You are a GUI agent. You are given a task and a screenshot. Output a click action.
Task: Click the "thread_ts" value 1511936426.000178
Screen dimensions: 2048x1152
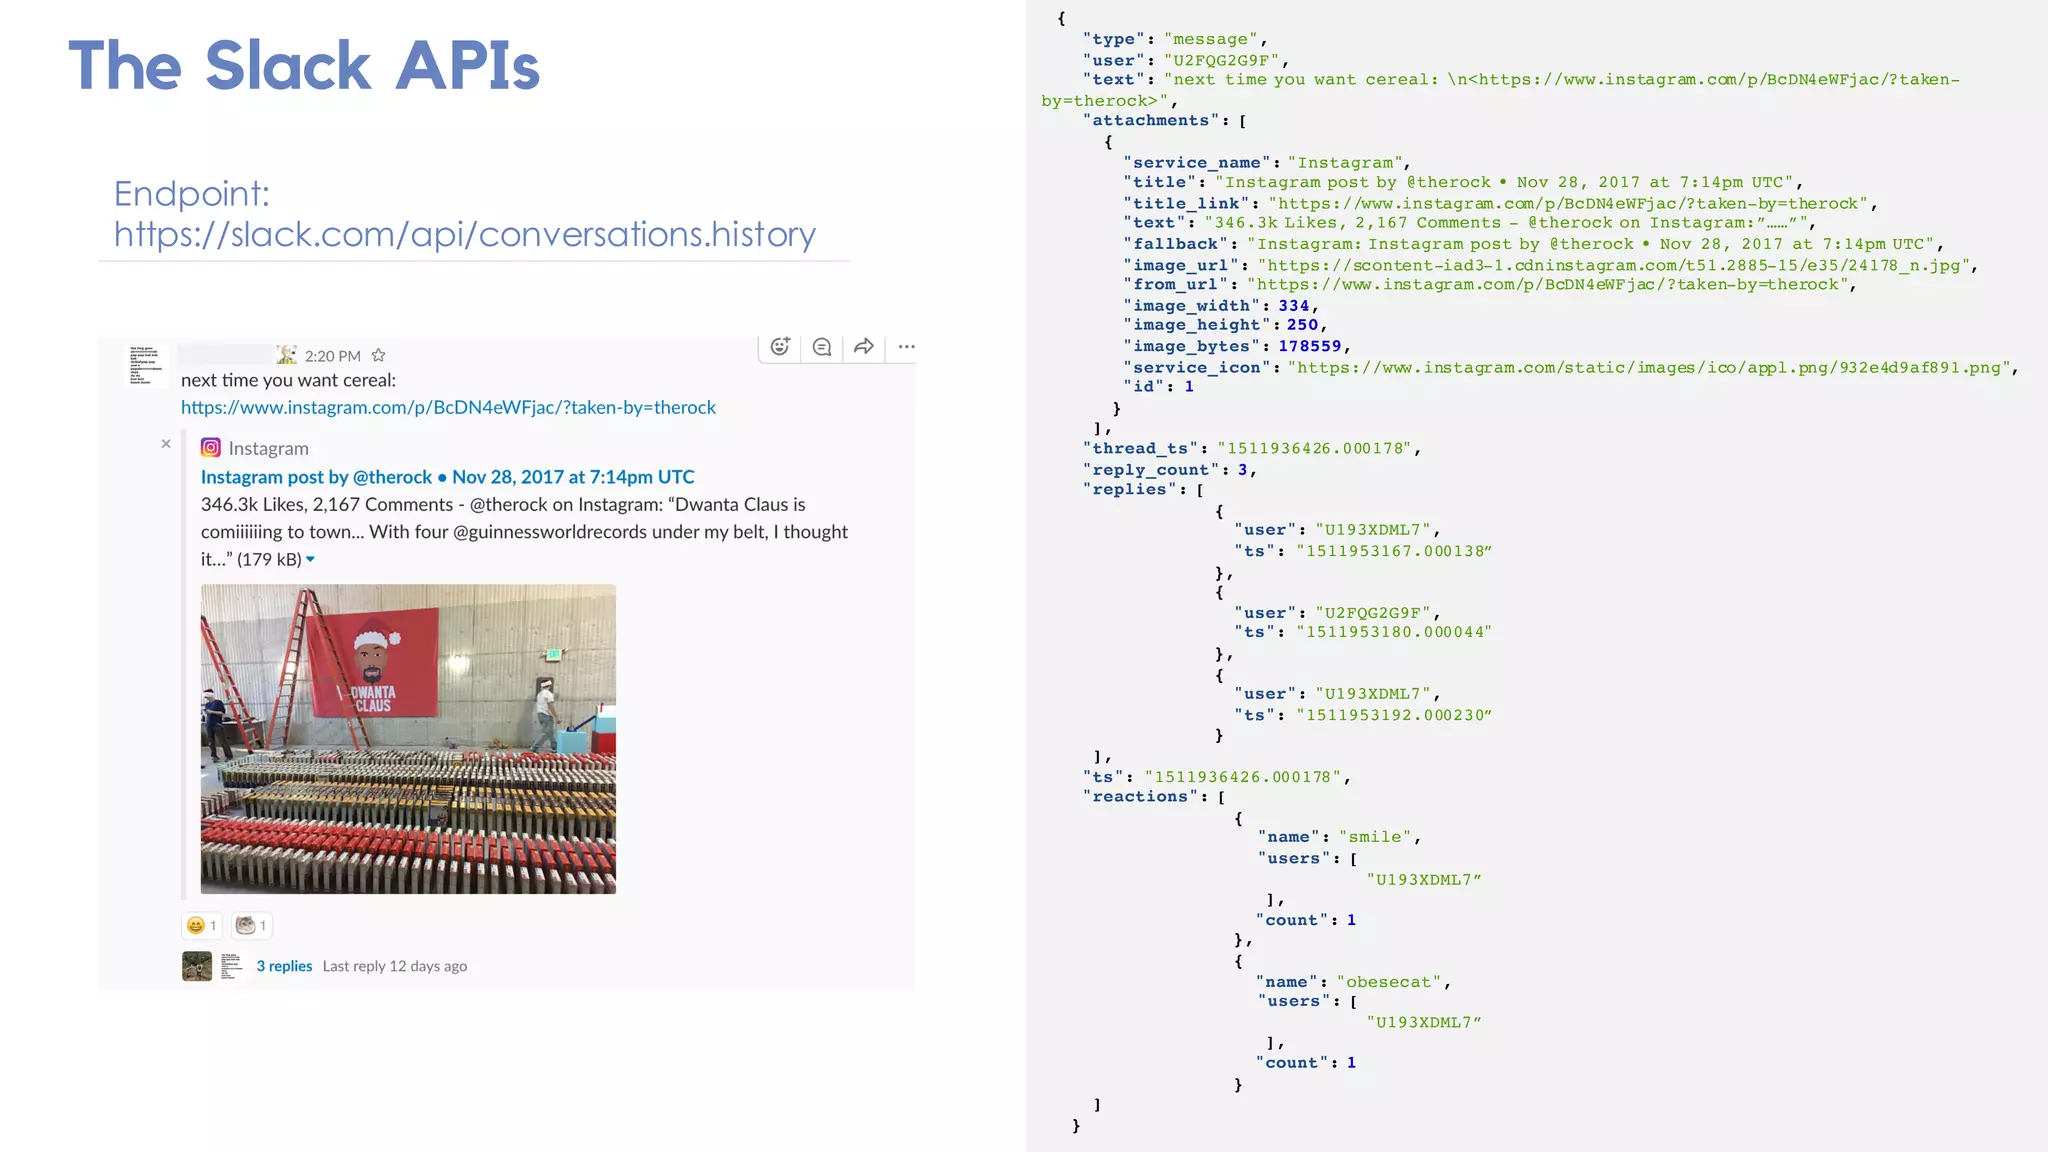pos(1314,448)
